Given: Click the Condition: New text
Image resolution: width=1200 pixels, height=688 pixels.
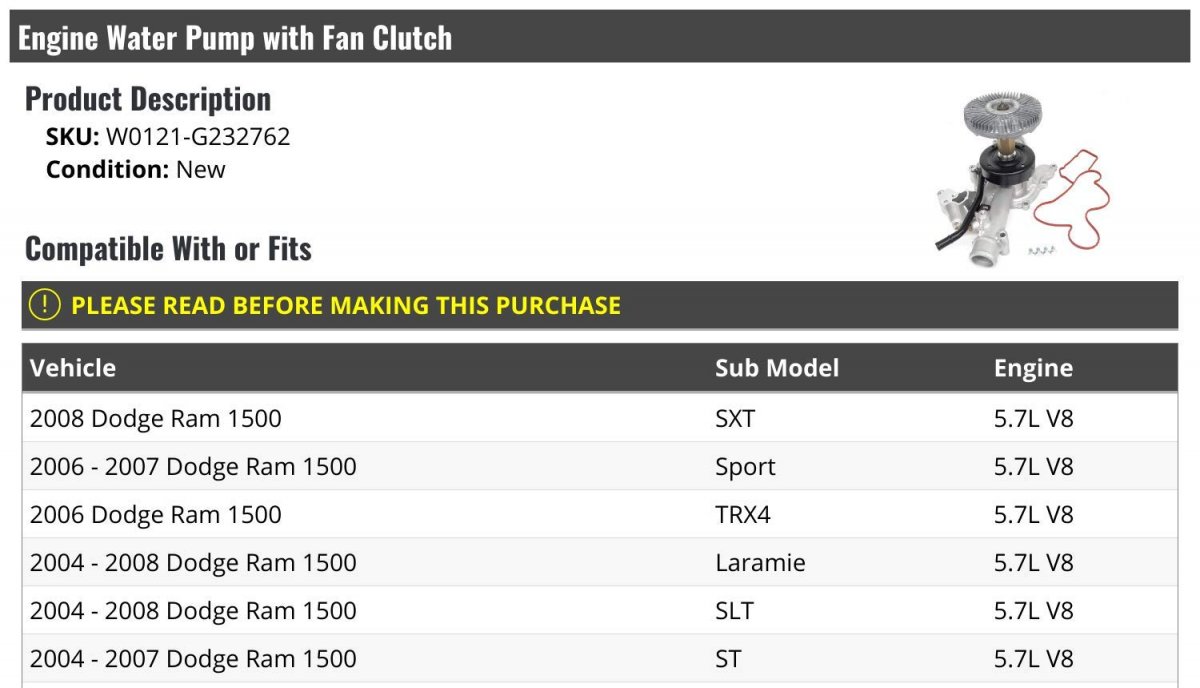Looking at the screenshot, I should pos(136,169).
